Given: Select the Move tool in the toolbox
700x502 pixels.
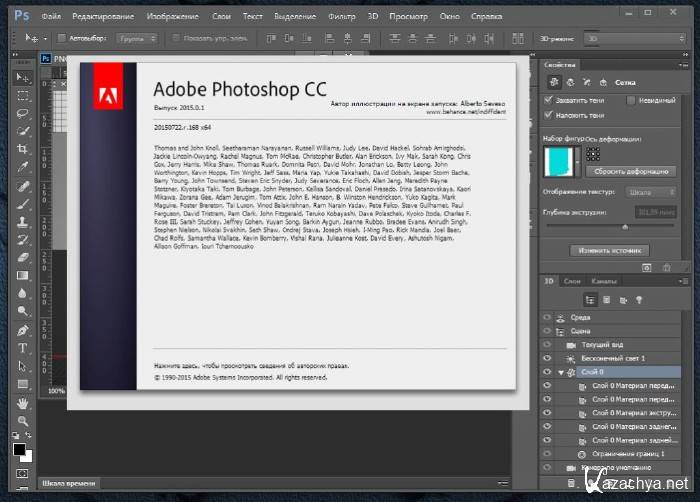Looking at the screenshot, I should pyautogui.click(x=22, y=78).
